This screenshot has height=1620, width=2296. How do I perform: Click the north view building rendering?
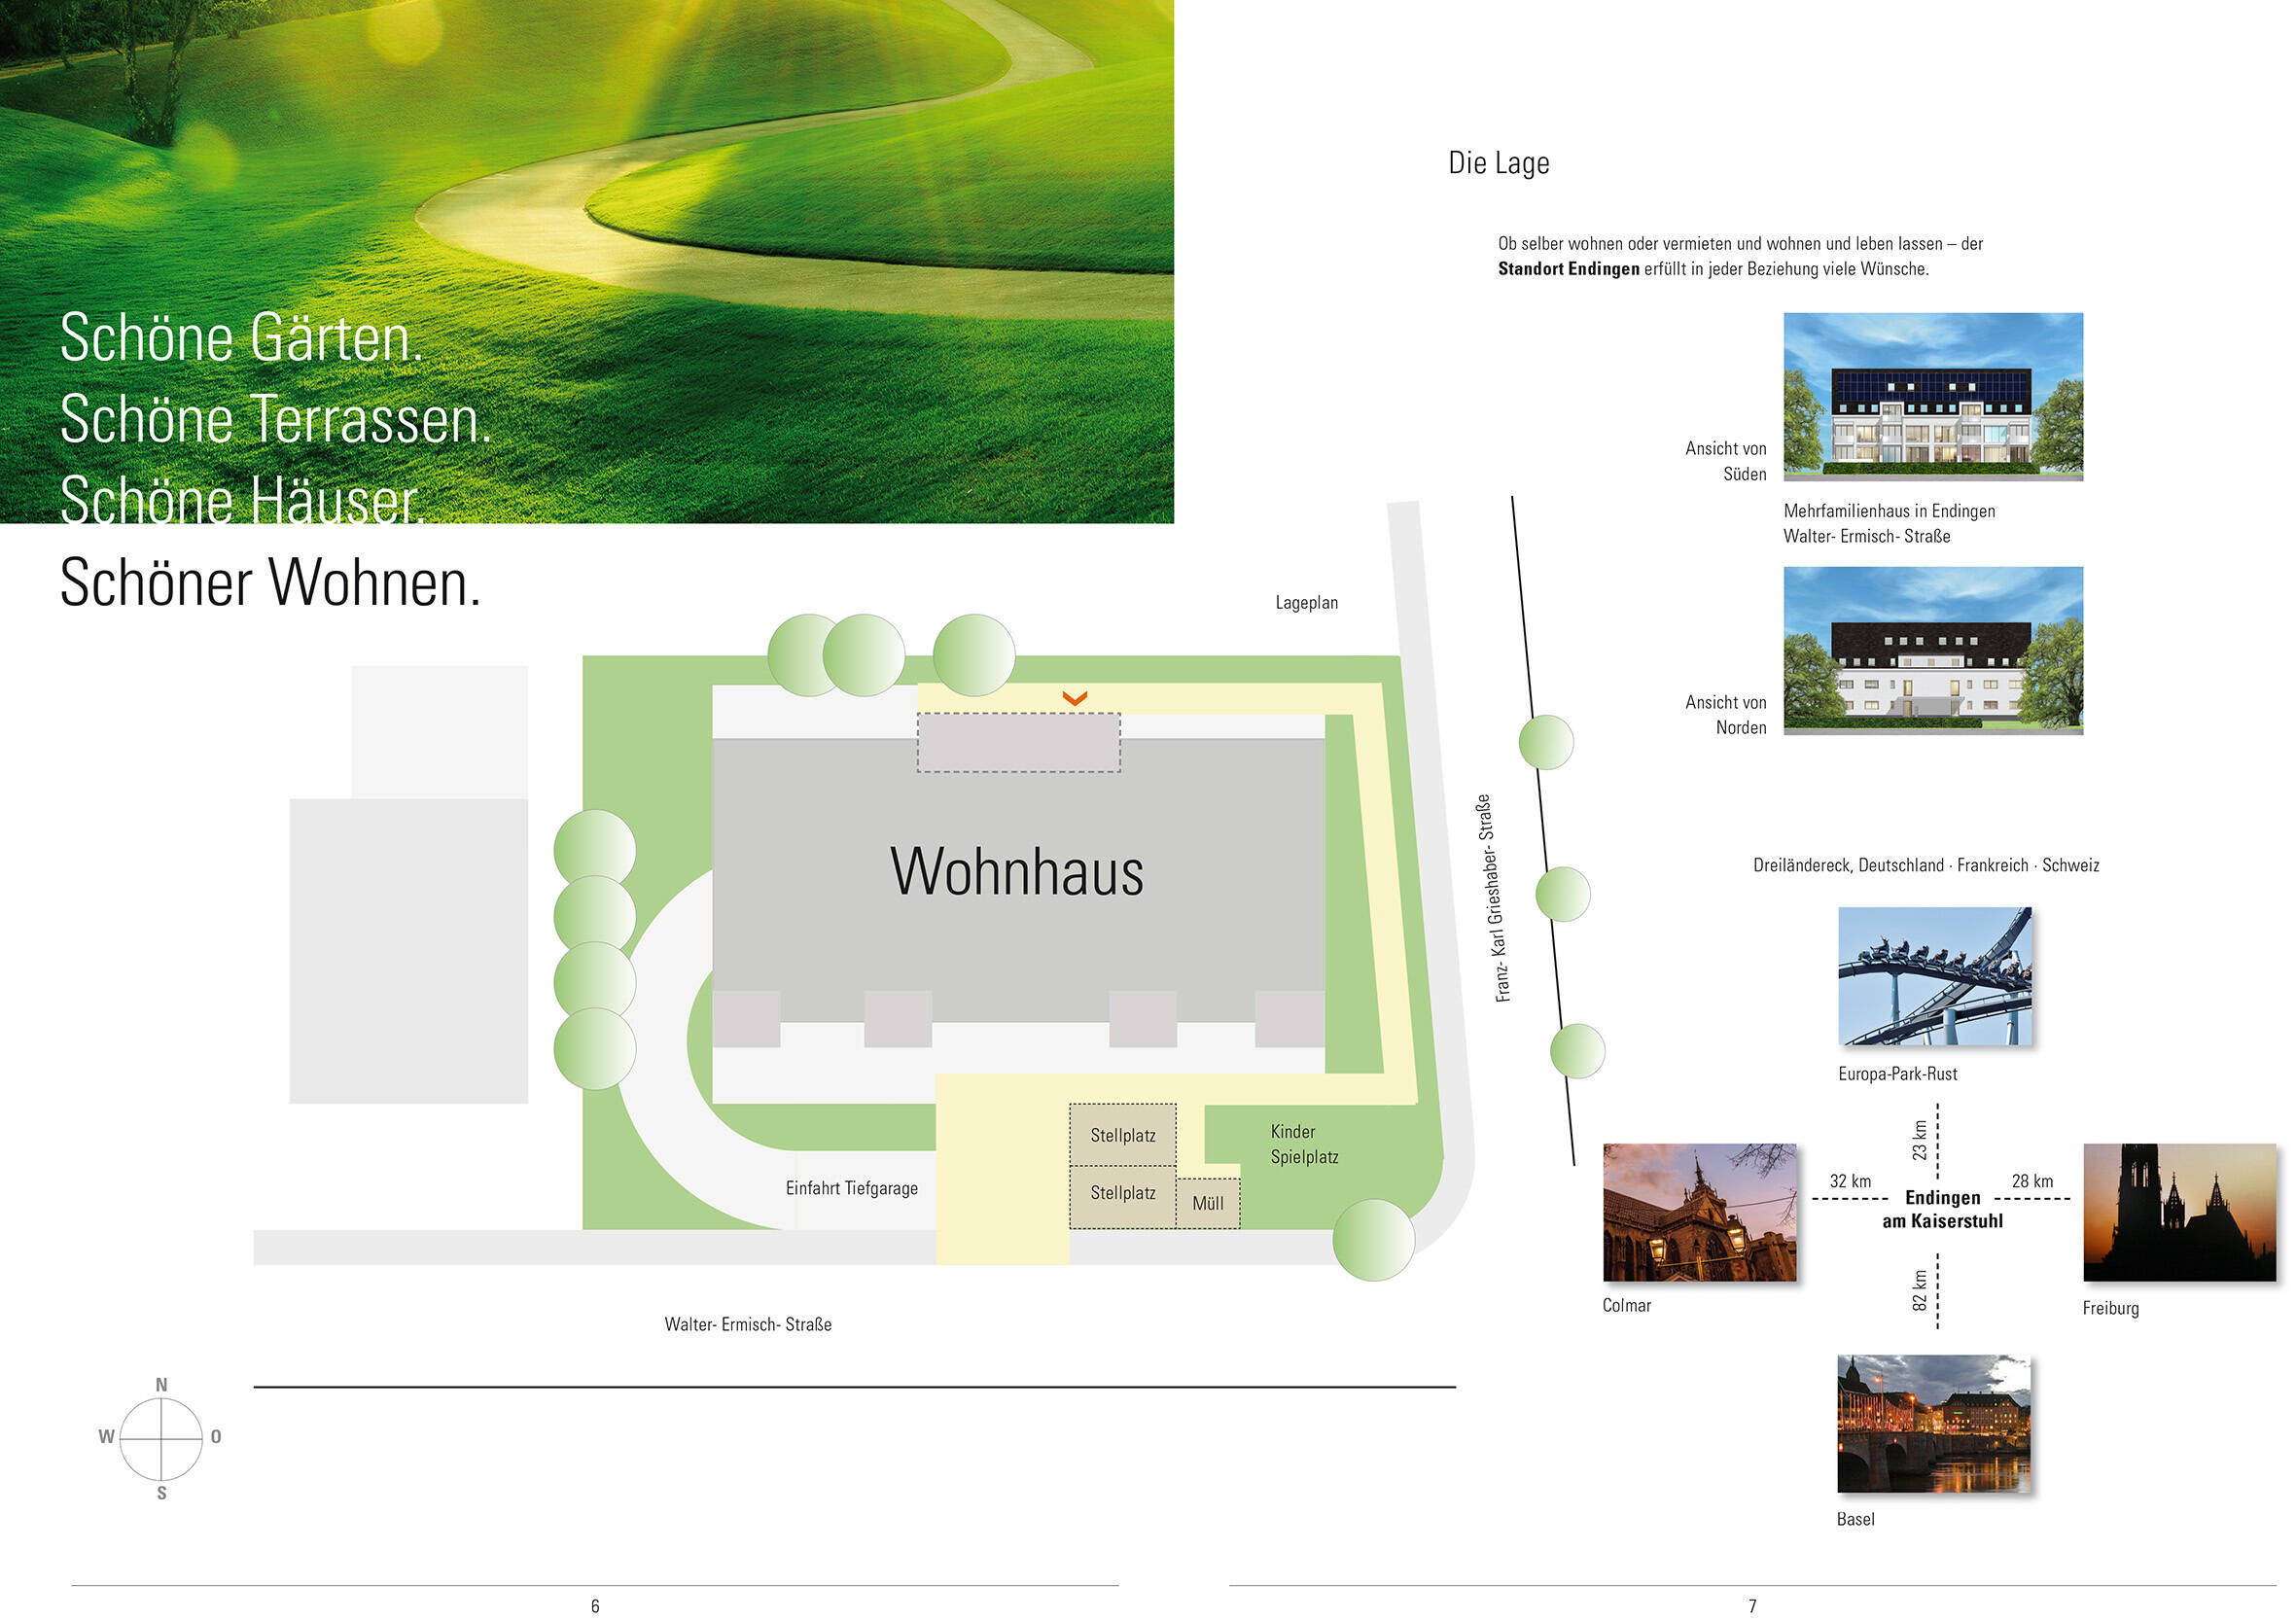point(1932,651)
